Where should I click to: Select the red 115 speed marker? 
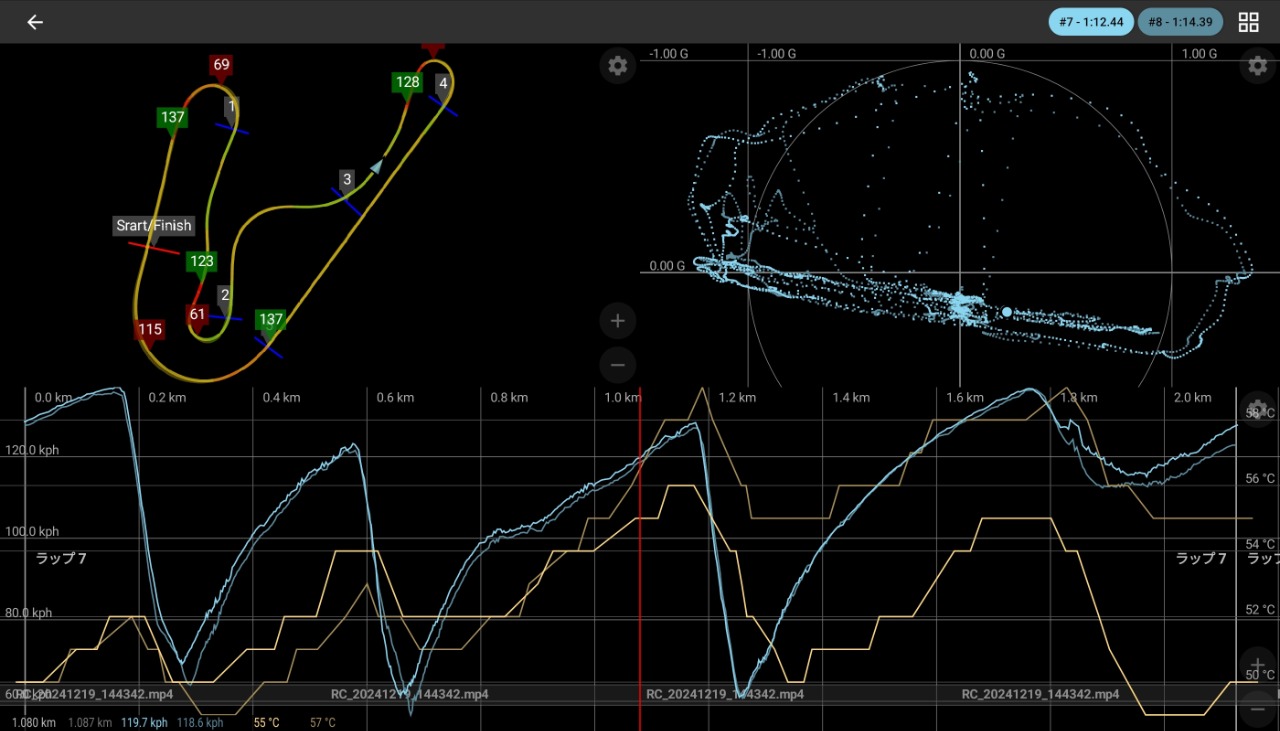150,331
